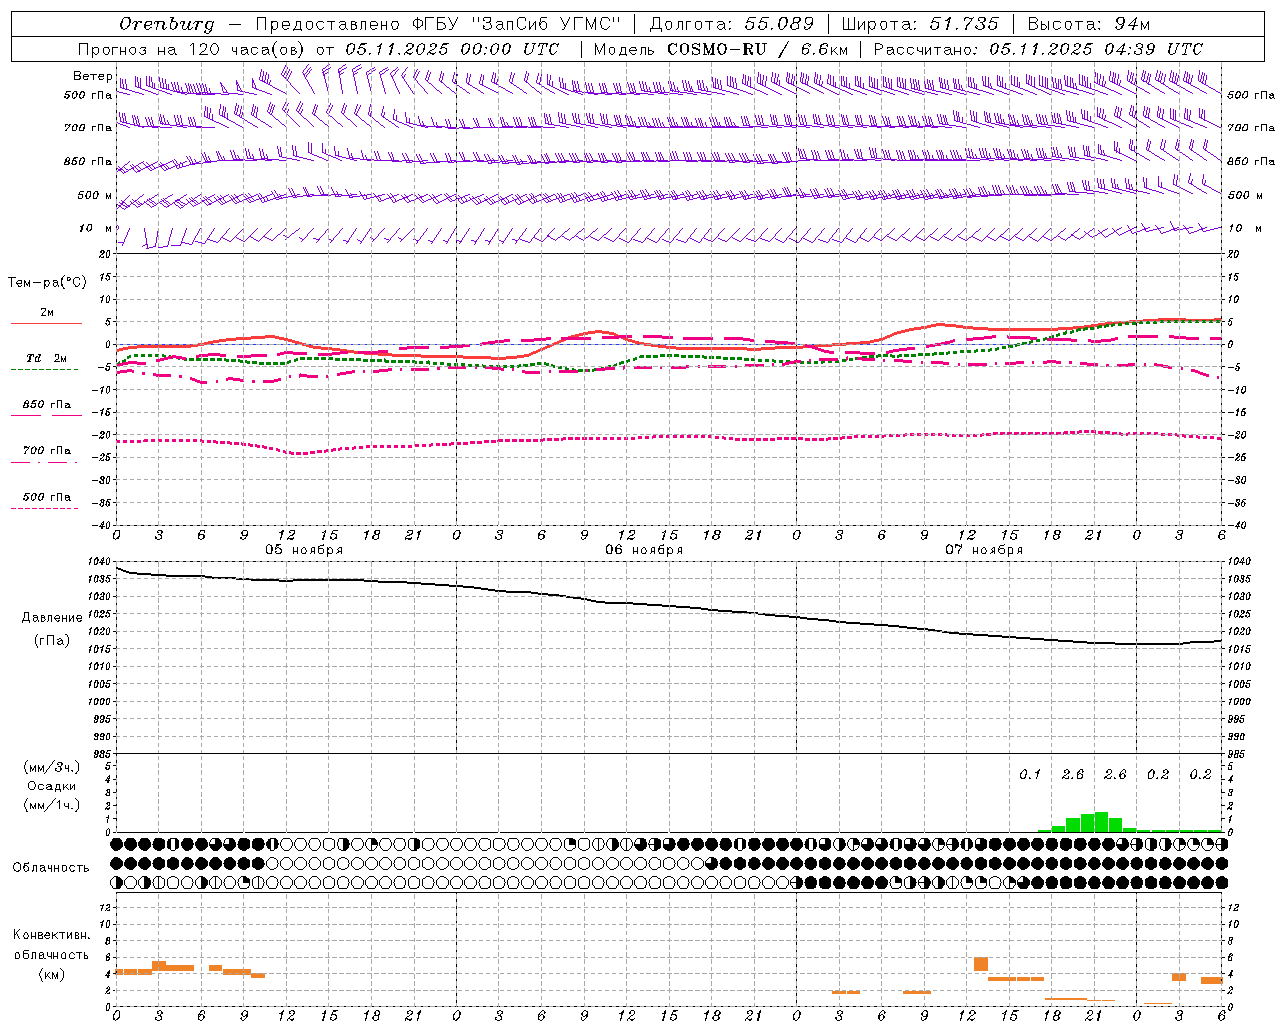Click the (мм/1ч.) precipitation unit label
Image resolution: width=1280 pixels, height=1024 pixels.
pos(52,806)
